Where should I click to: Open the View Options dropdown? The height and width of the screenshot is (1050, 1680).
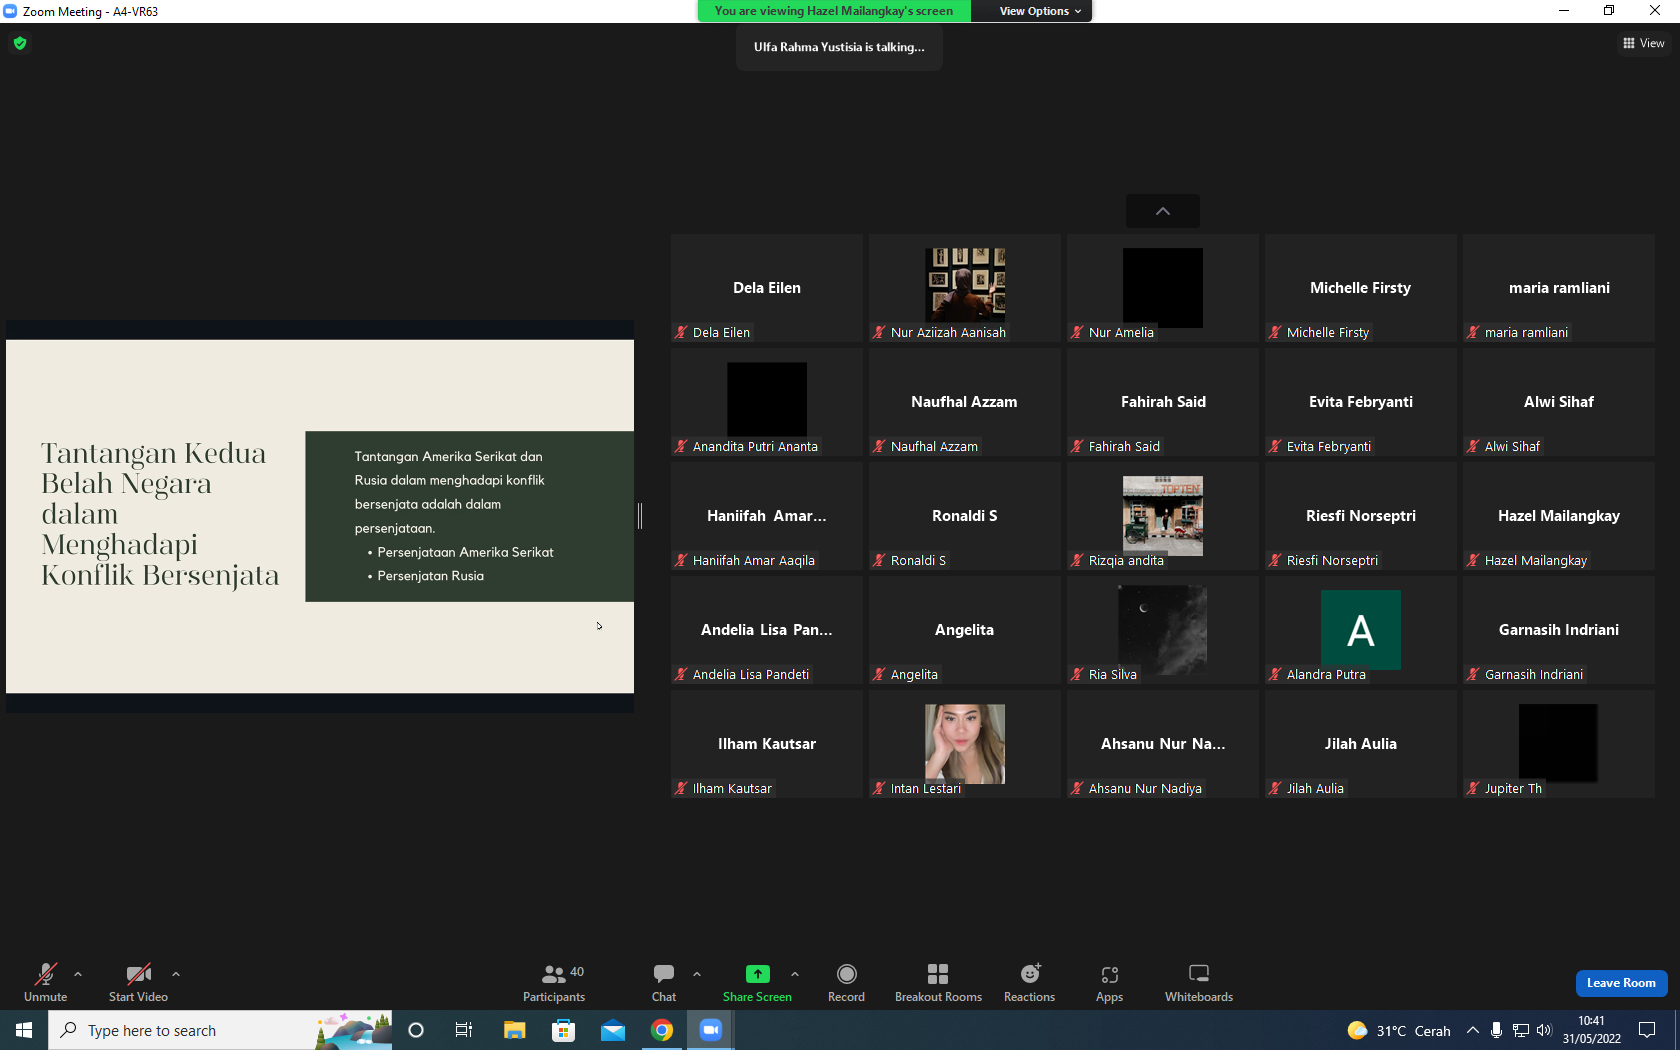click(x=1040, y=11)
